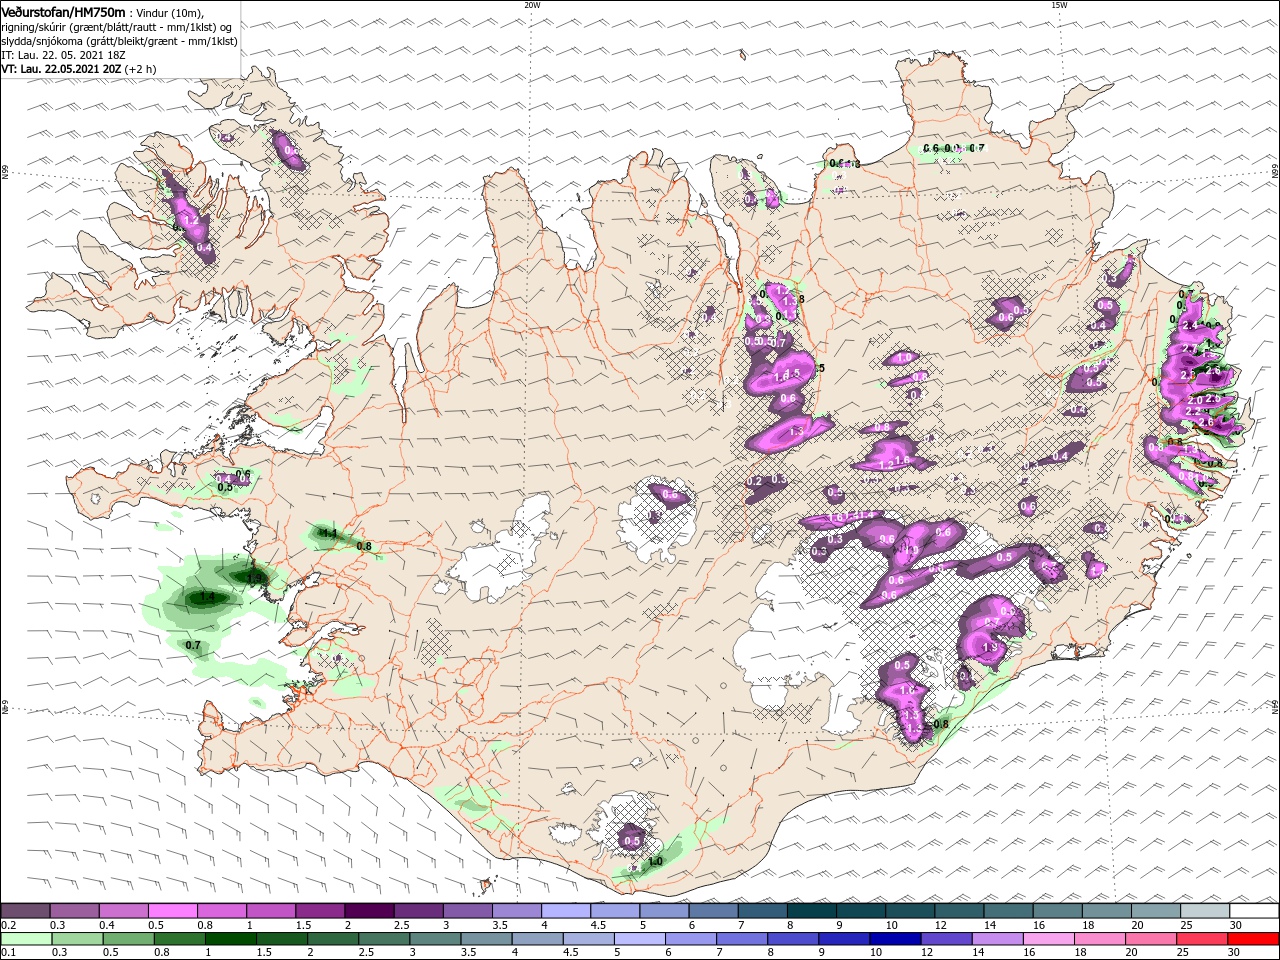Click the VT: Lau. 22.05.2021 20Z (+2 h) line
1280x960 pixels.
coord(78,69)
